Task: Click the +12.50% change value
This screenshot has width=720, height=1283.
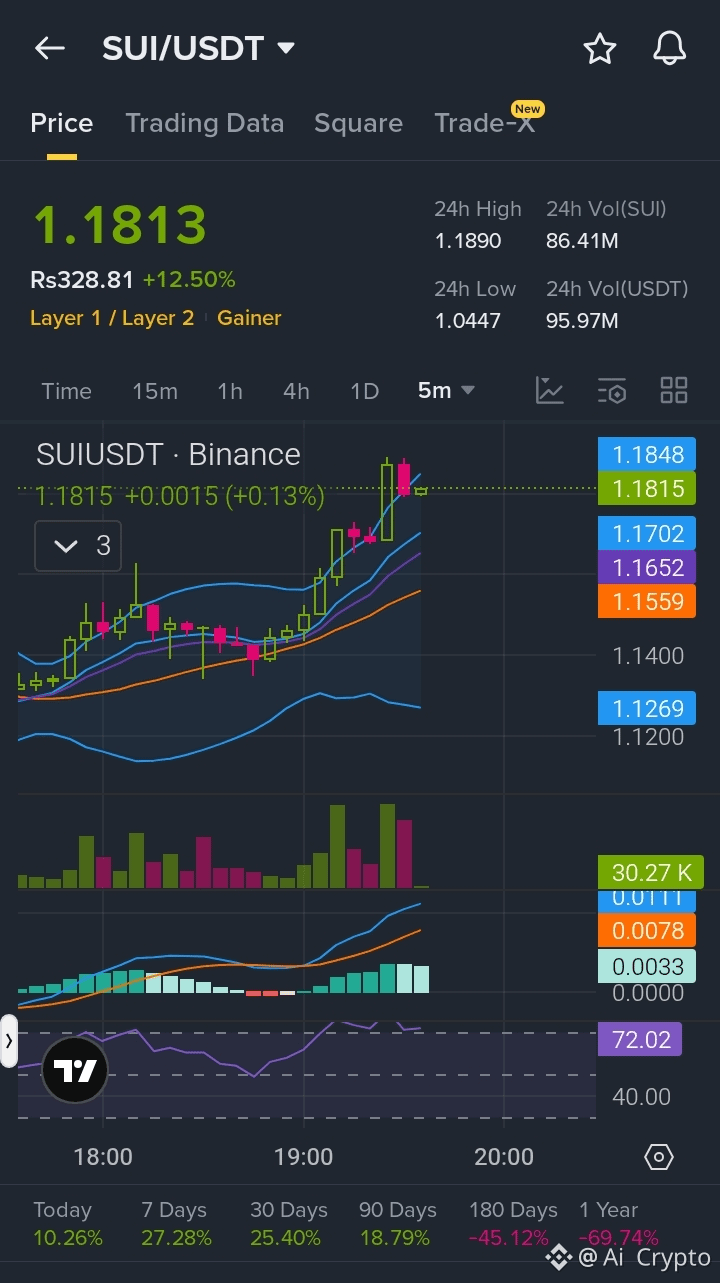Action: click(189, 280)
